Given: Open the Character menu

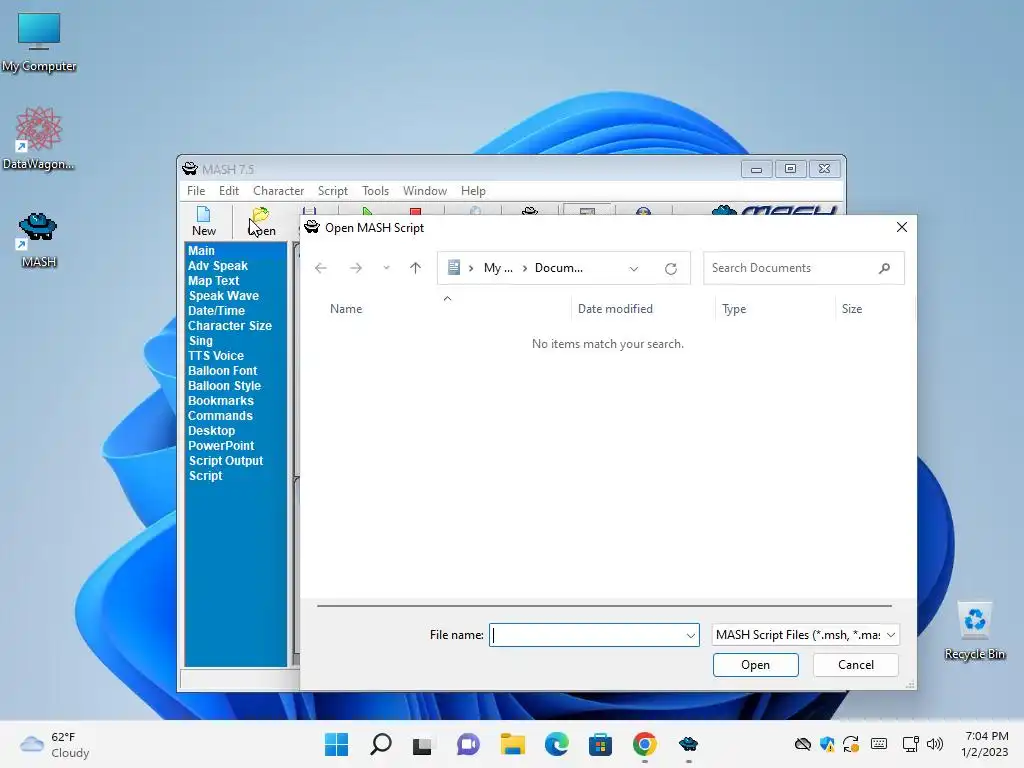Looking at the screenshot, I should coord(278,191).
